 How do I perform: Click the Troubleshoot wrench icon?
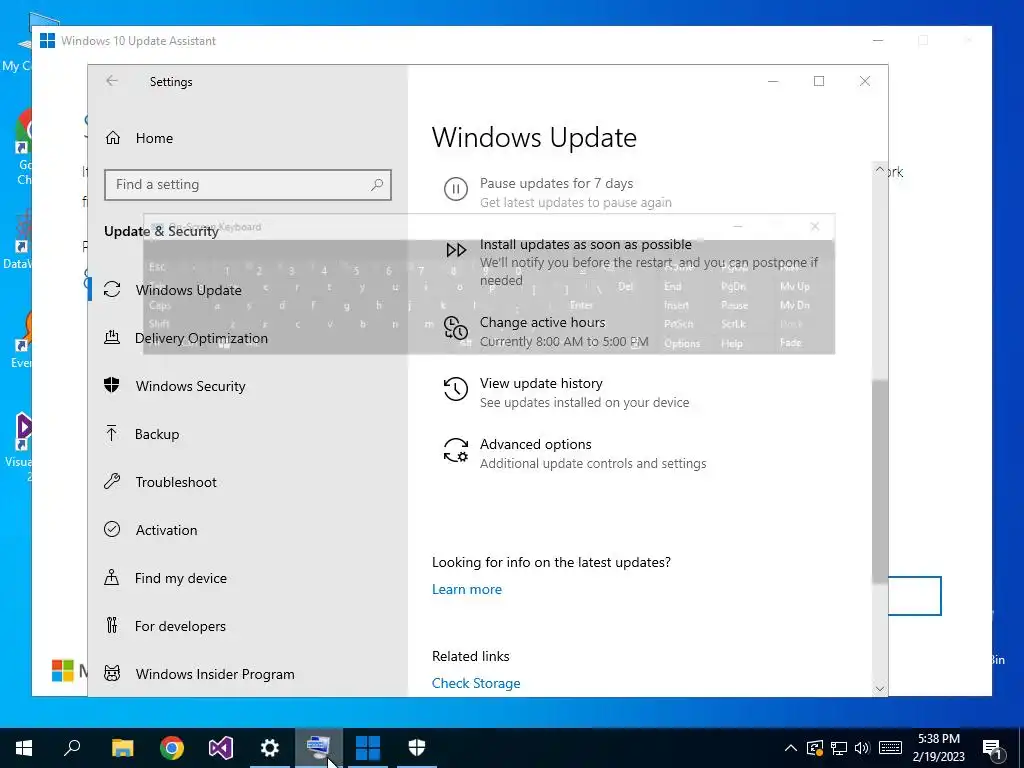click(x=112, y=482)
